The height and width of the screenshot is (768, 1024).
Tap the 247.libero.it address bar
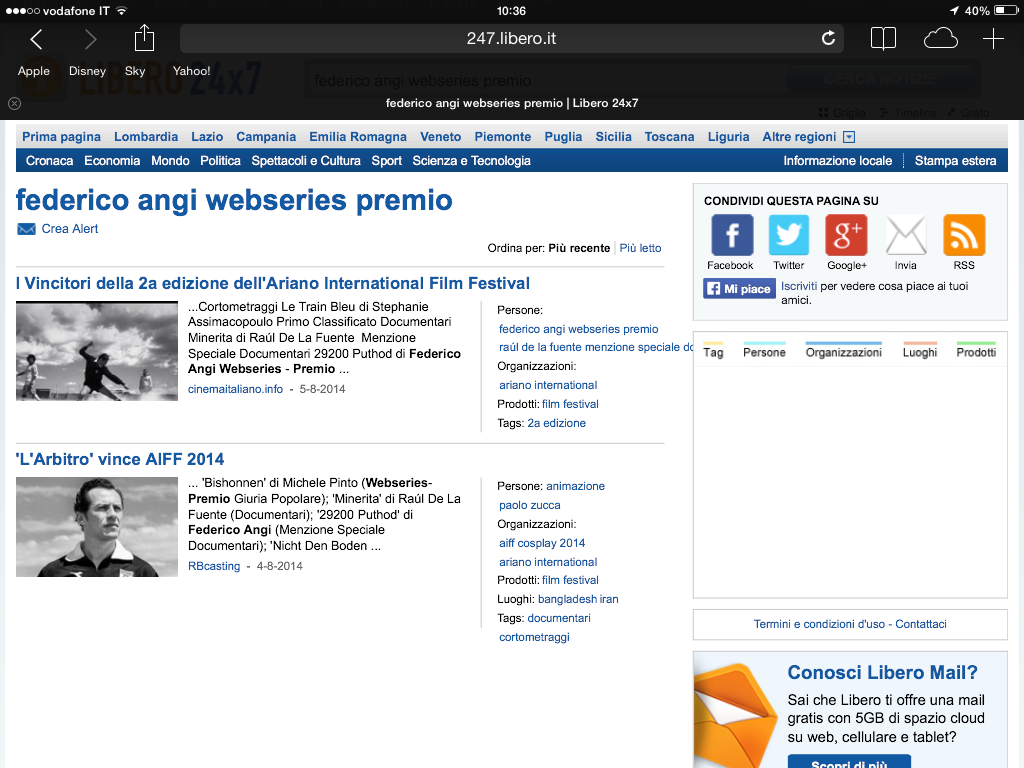[511, 39]
